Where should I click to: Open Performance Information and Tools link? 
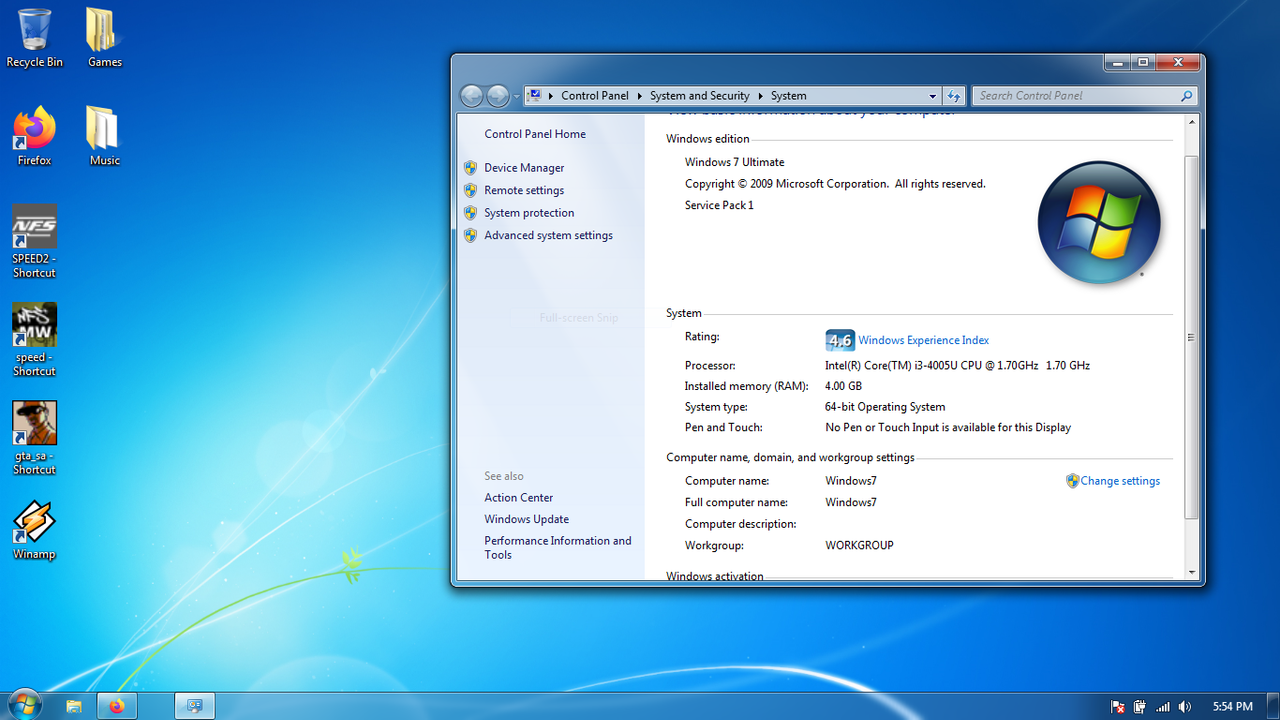[x=558, y=548]
